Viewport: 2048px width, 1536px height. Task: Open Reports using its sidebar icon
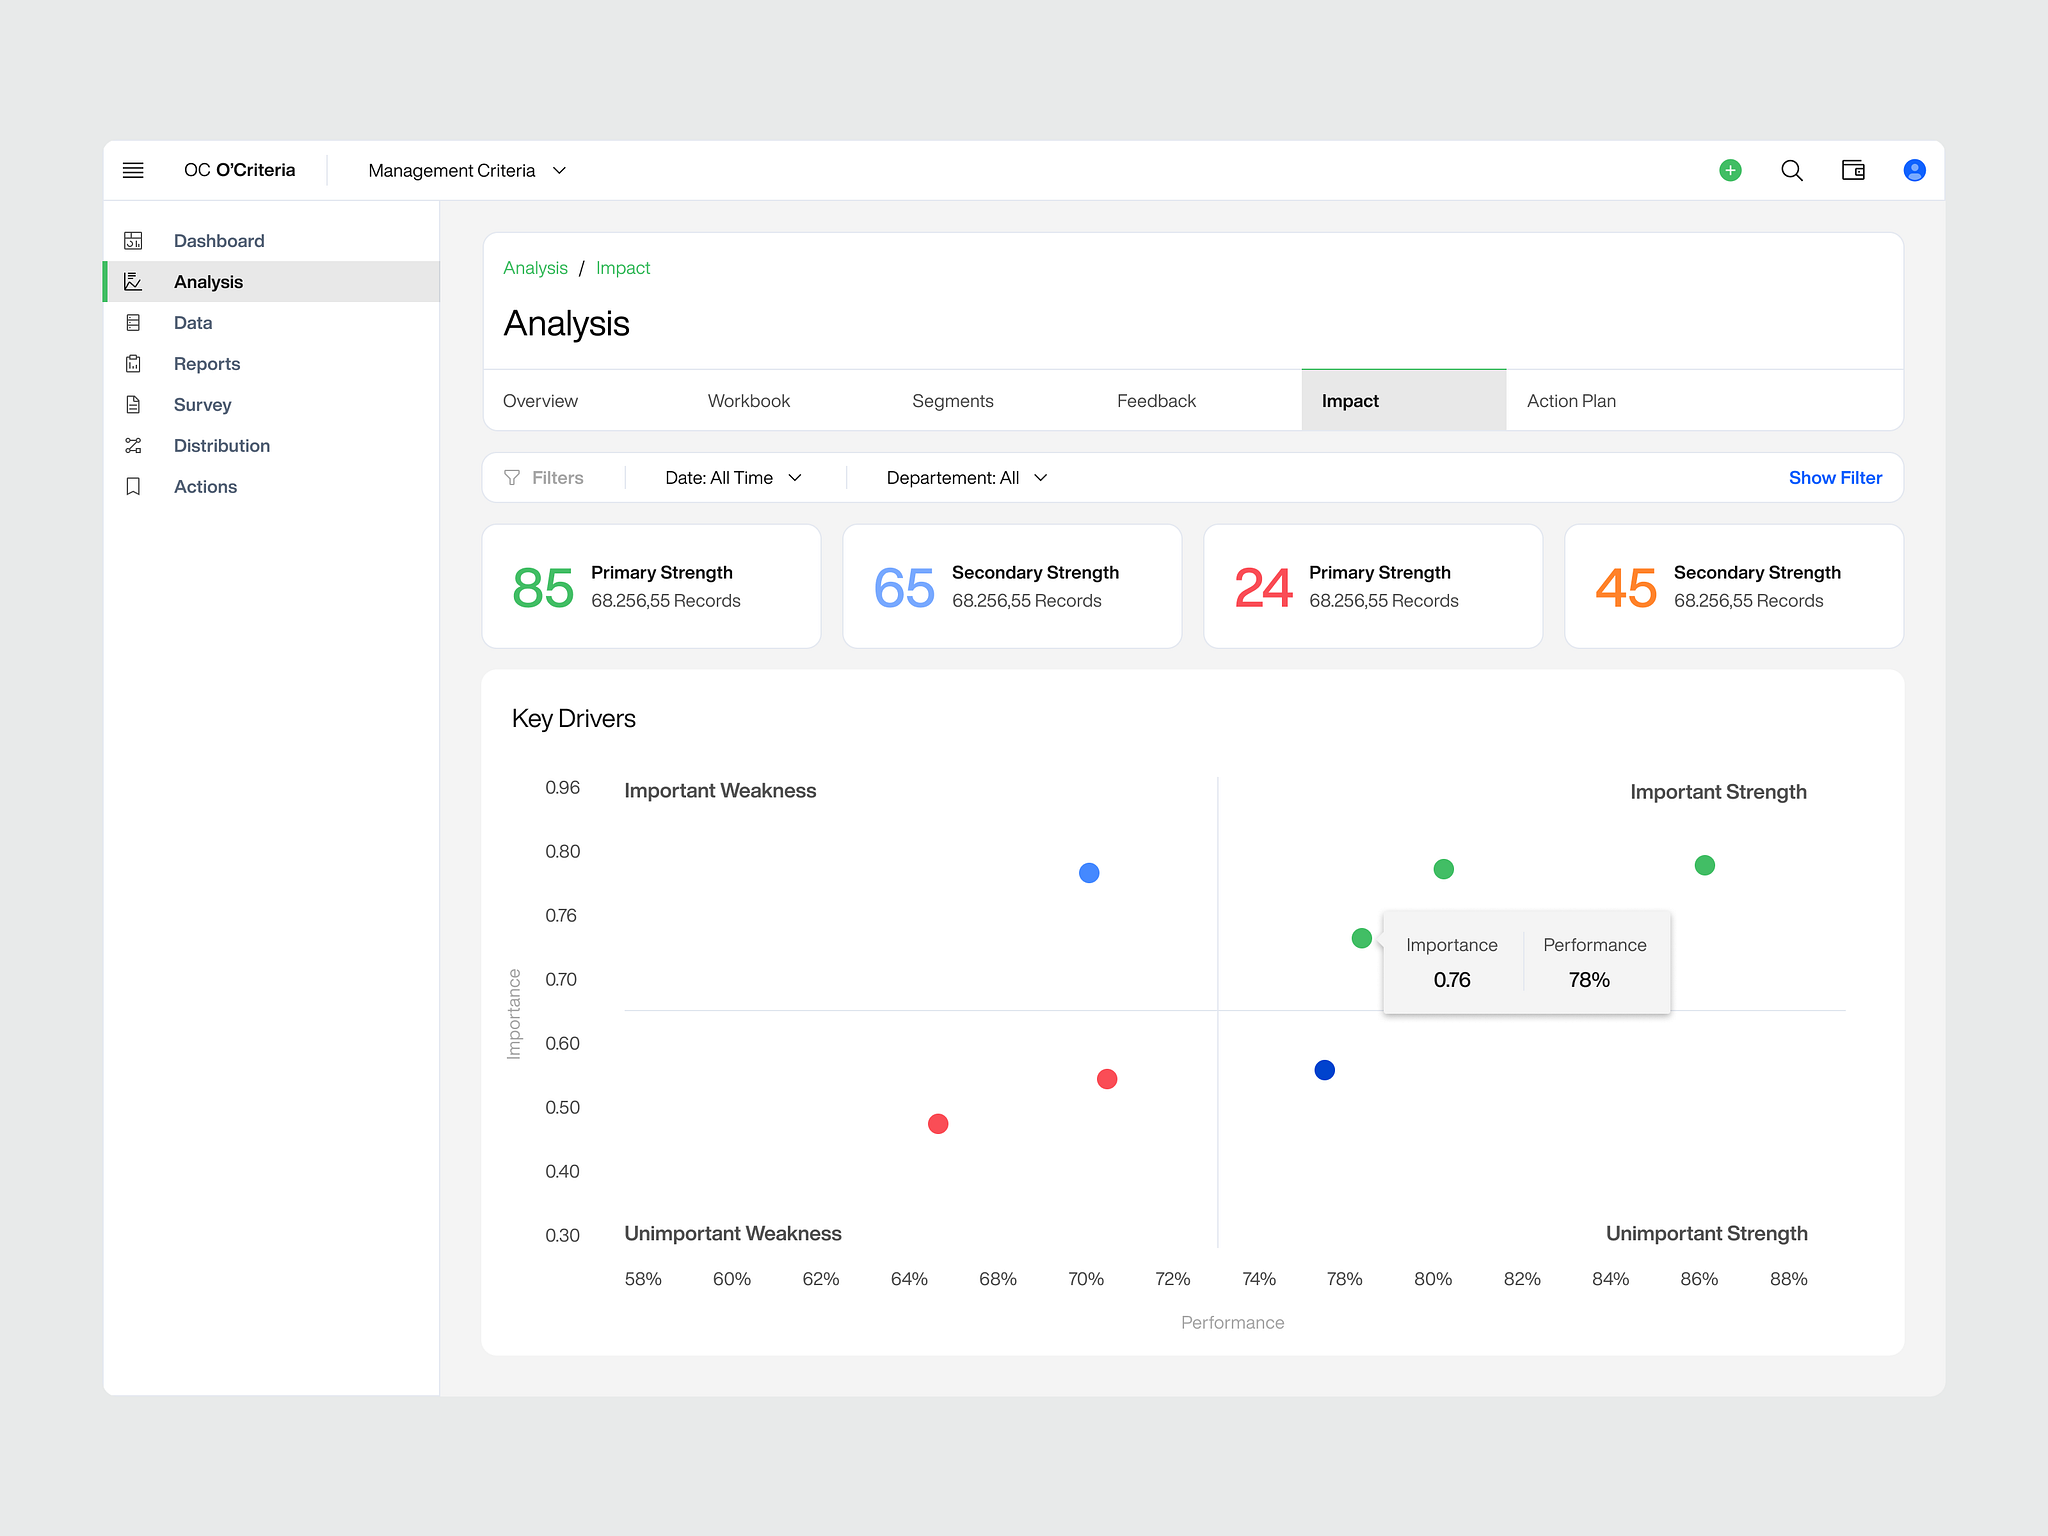(133, 363)
